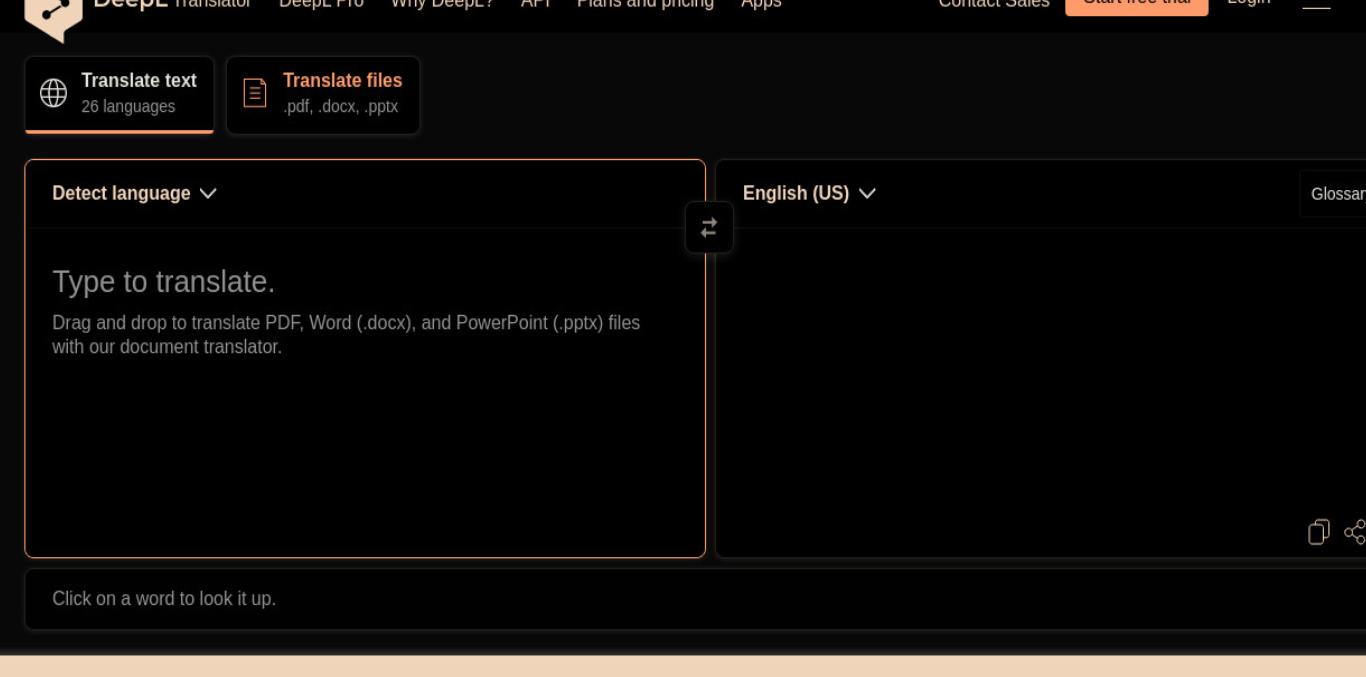
Task: Click the share translation icon
Action: click(1355, 532)
